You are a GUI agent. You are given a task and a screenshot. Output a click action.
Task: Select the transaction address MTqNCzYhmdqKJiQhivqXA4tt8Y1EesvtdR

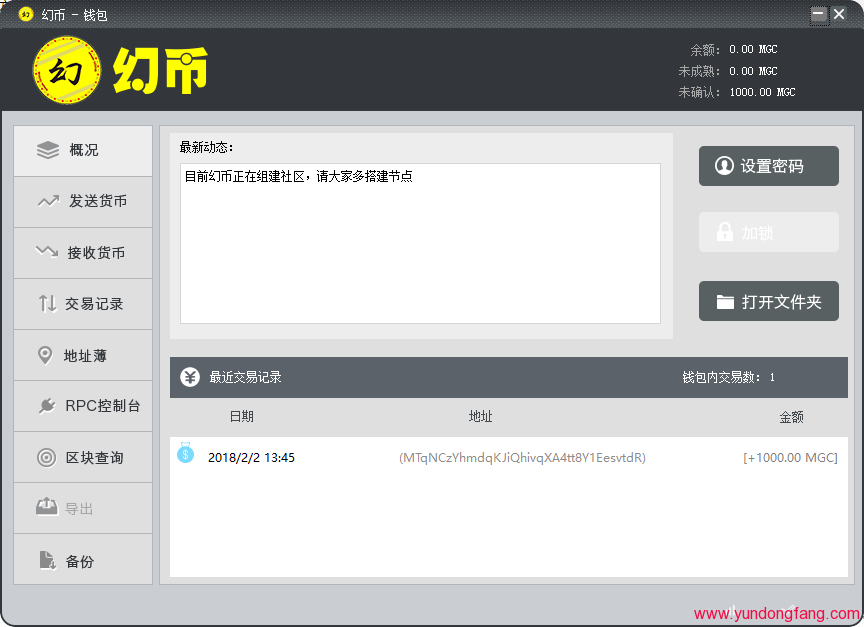522,458
